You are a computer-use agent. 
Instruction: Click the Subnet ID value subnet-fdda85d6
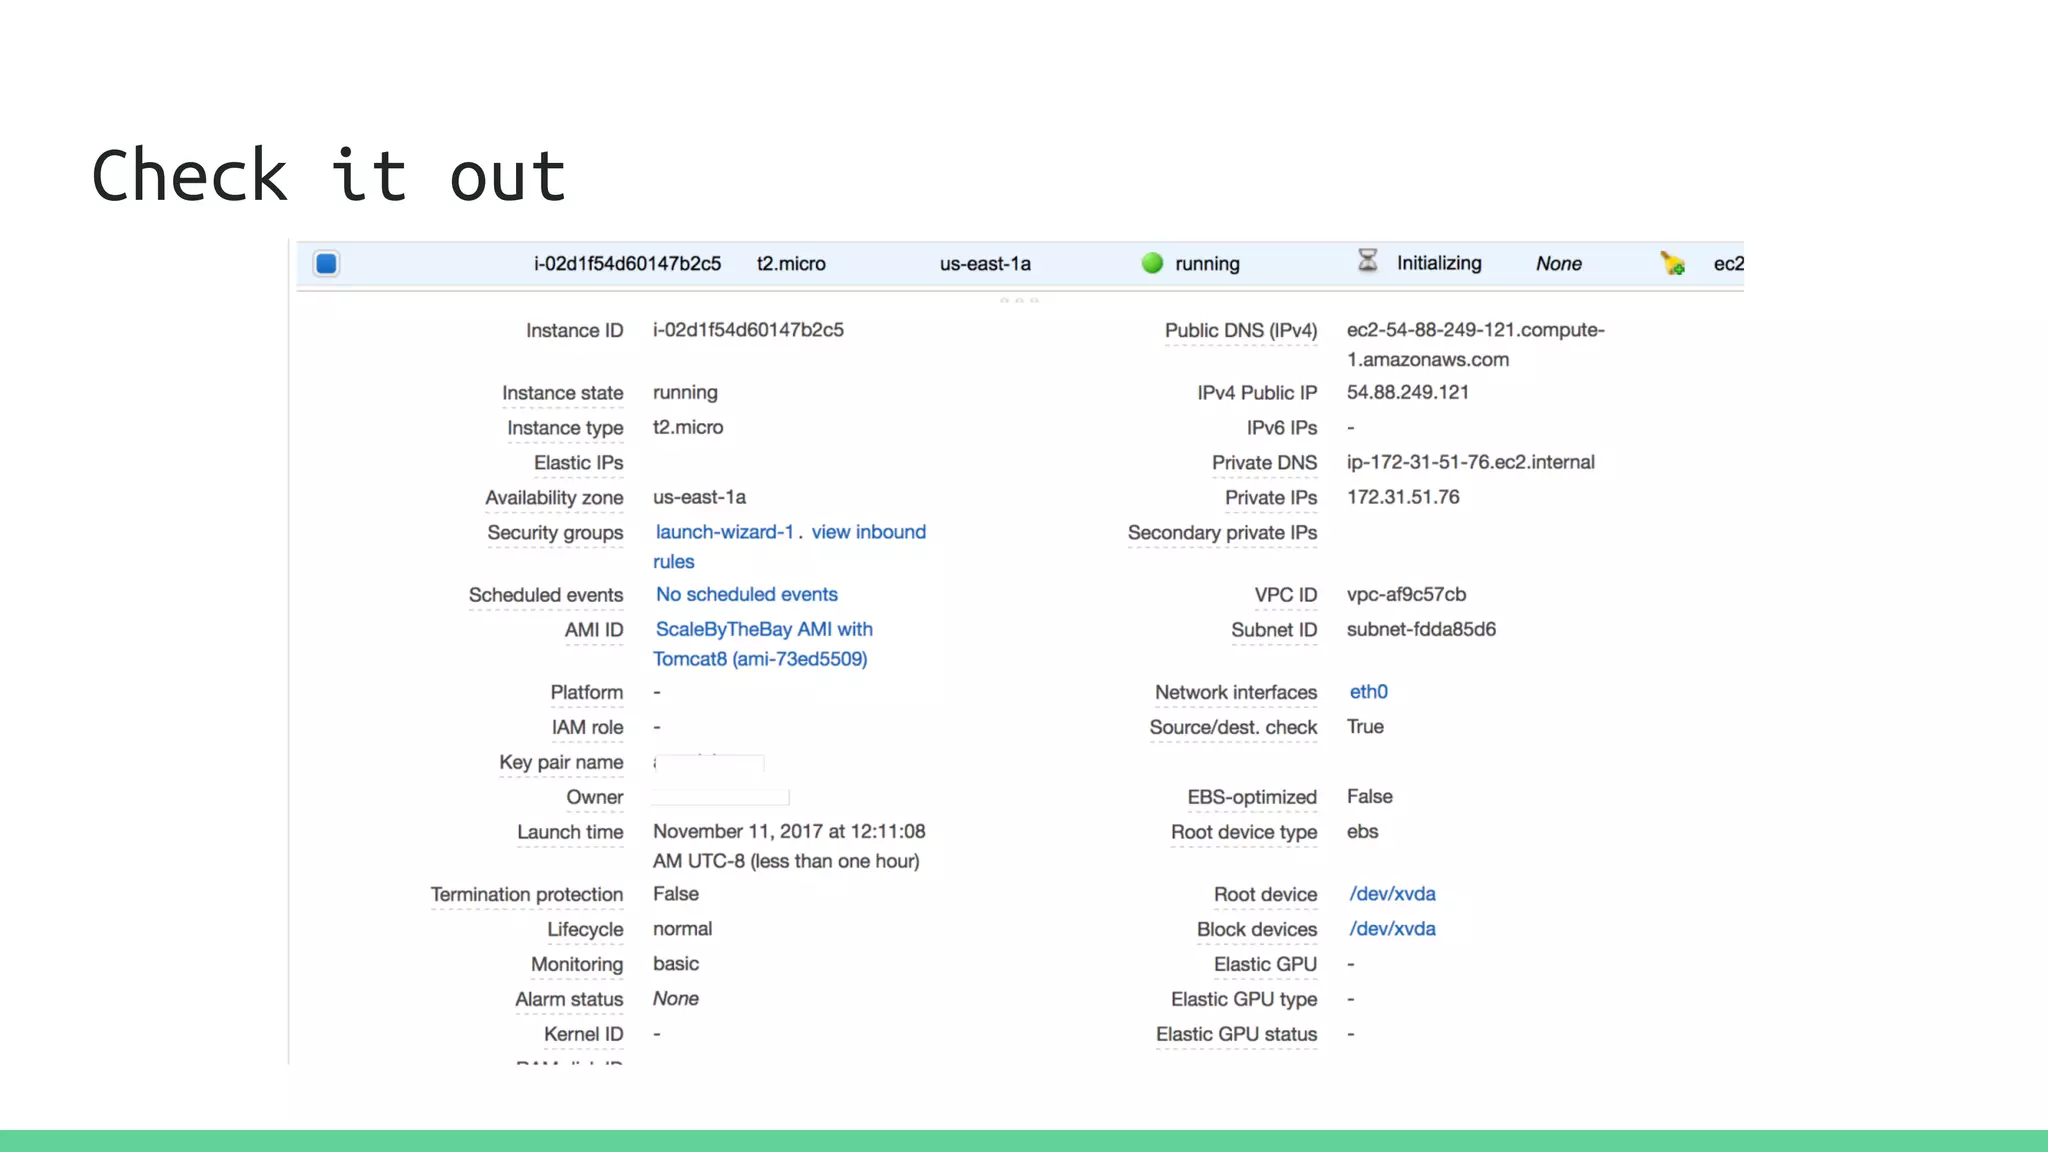(1420, 629)
